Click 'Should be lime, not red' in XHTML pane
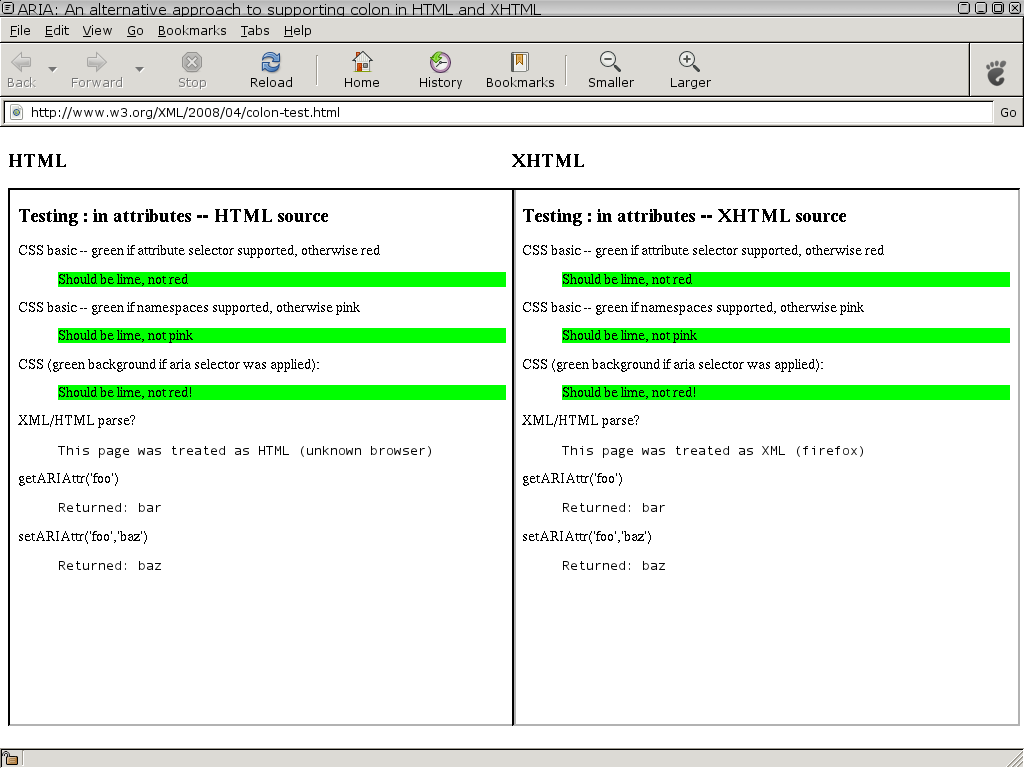1024x768 pixels. click(x=627, y=280)
